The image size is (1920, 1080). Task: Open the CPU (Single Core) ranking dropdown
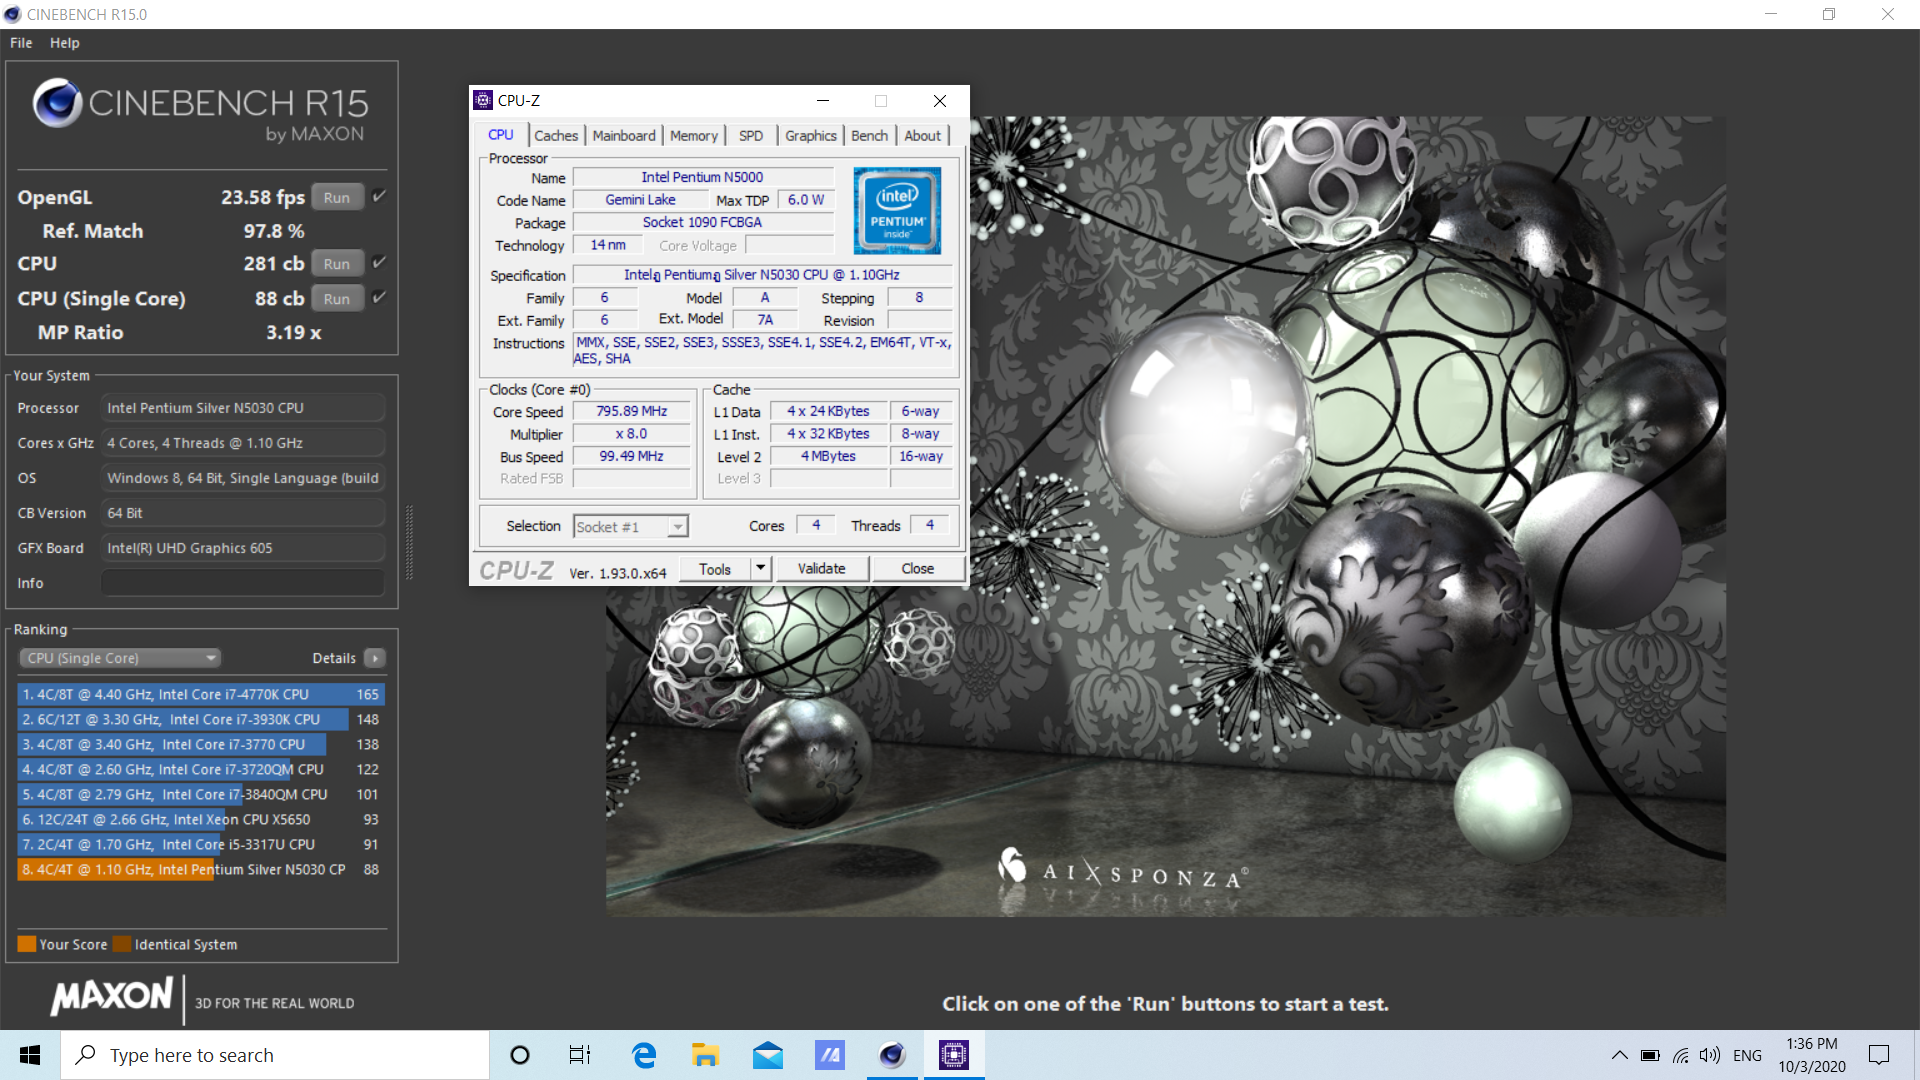click(120, 658)
